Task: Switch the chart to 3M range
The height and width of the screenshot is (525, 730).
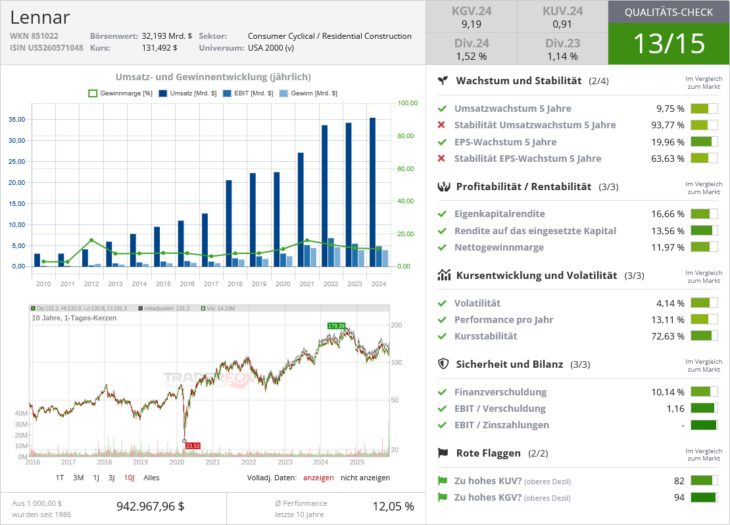Action: (x=77, y=478)
